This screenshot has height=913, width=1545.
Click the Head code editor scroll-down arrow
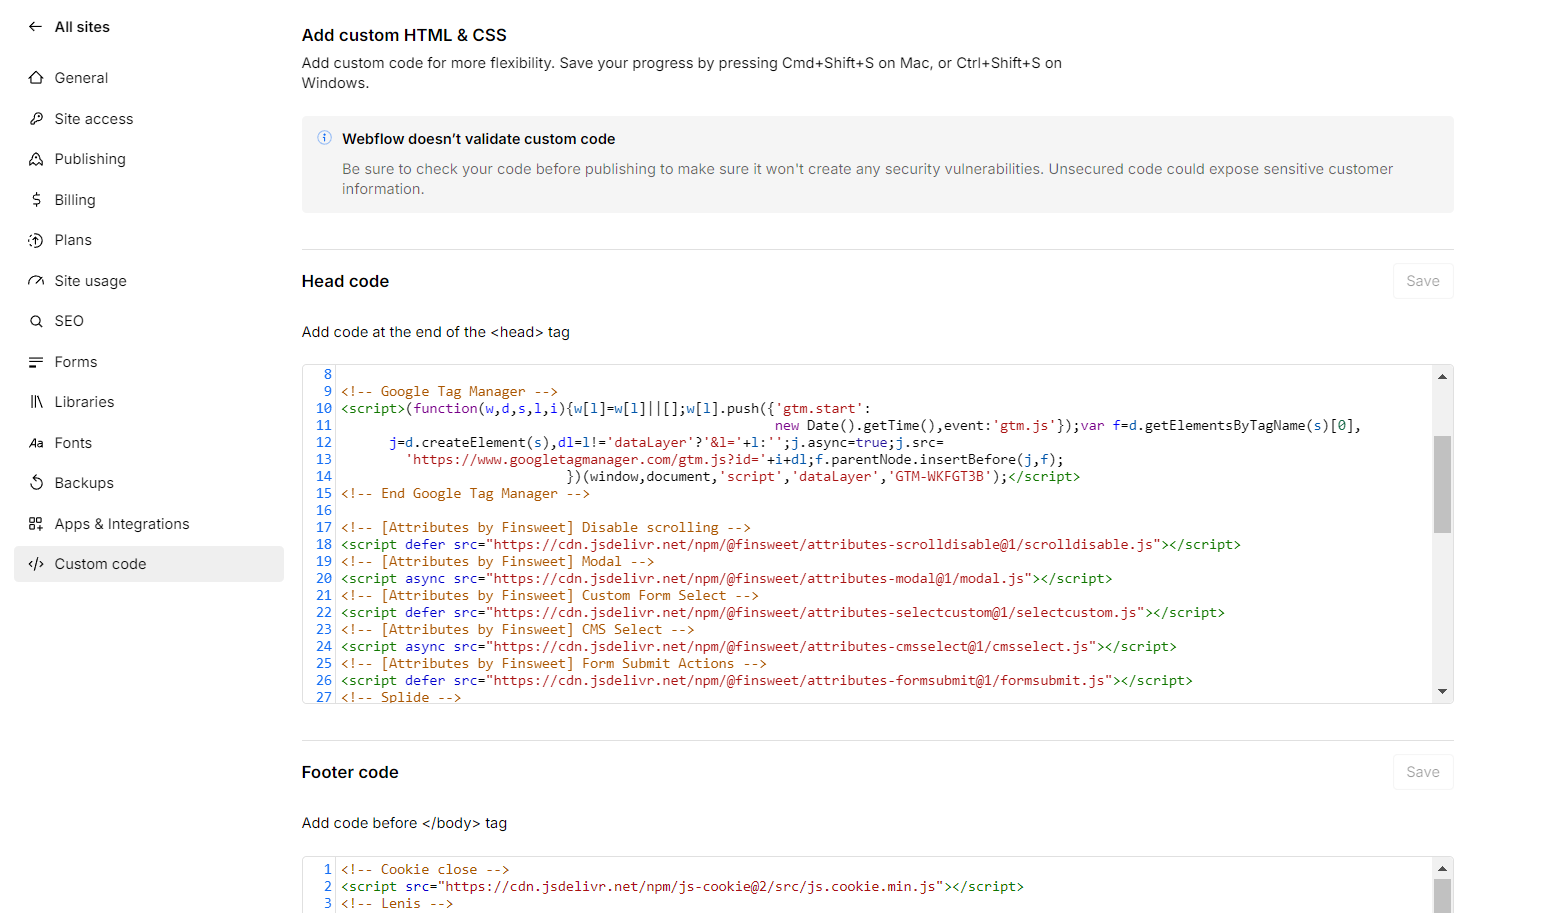tap(1442, 691)
